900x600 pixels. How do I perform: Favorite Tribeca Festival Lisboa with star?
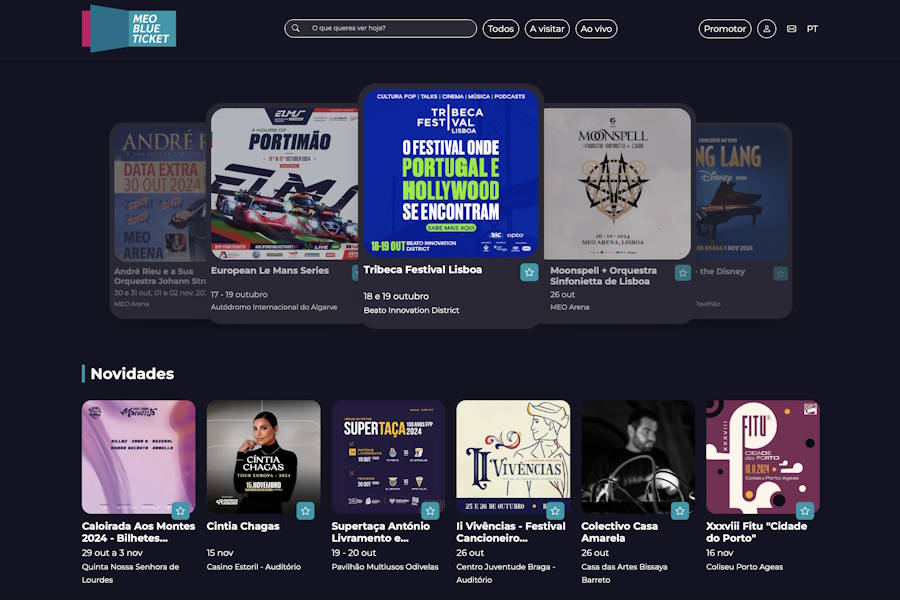(529, 272)
